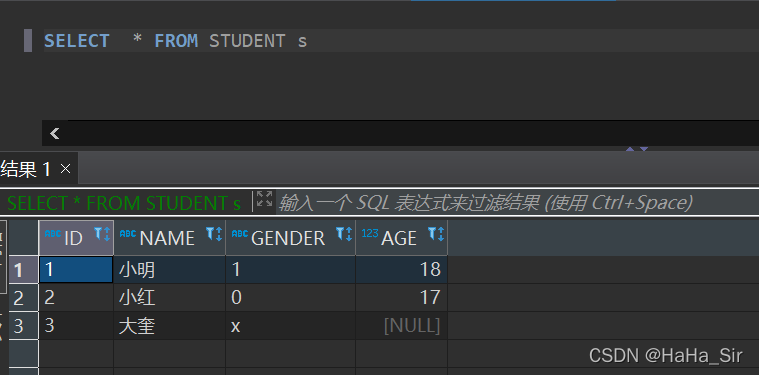Screen dimensions: 759x375
Task: Select the ID column header
Action: point(76,238)
